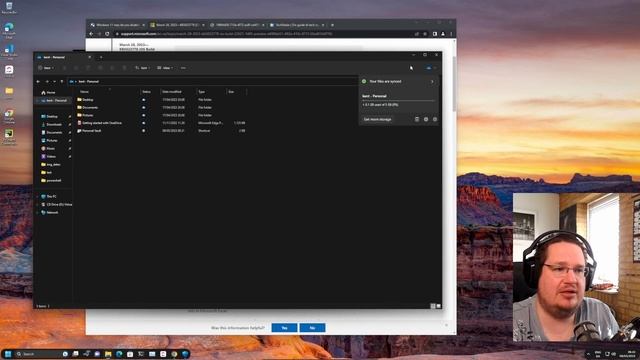Go forward in File Explorer

click(x=47, y=82)
